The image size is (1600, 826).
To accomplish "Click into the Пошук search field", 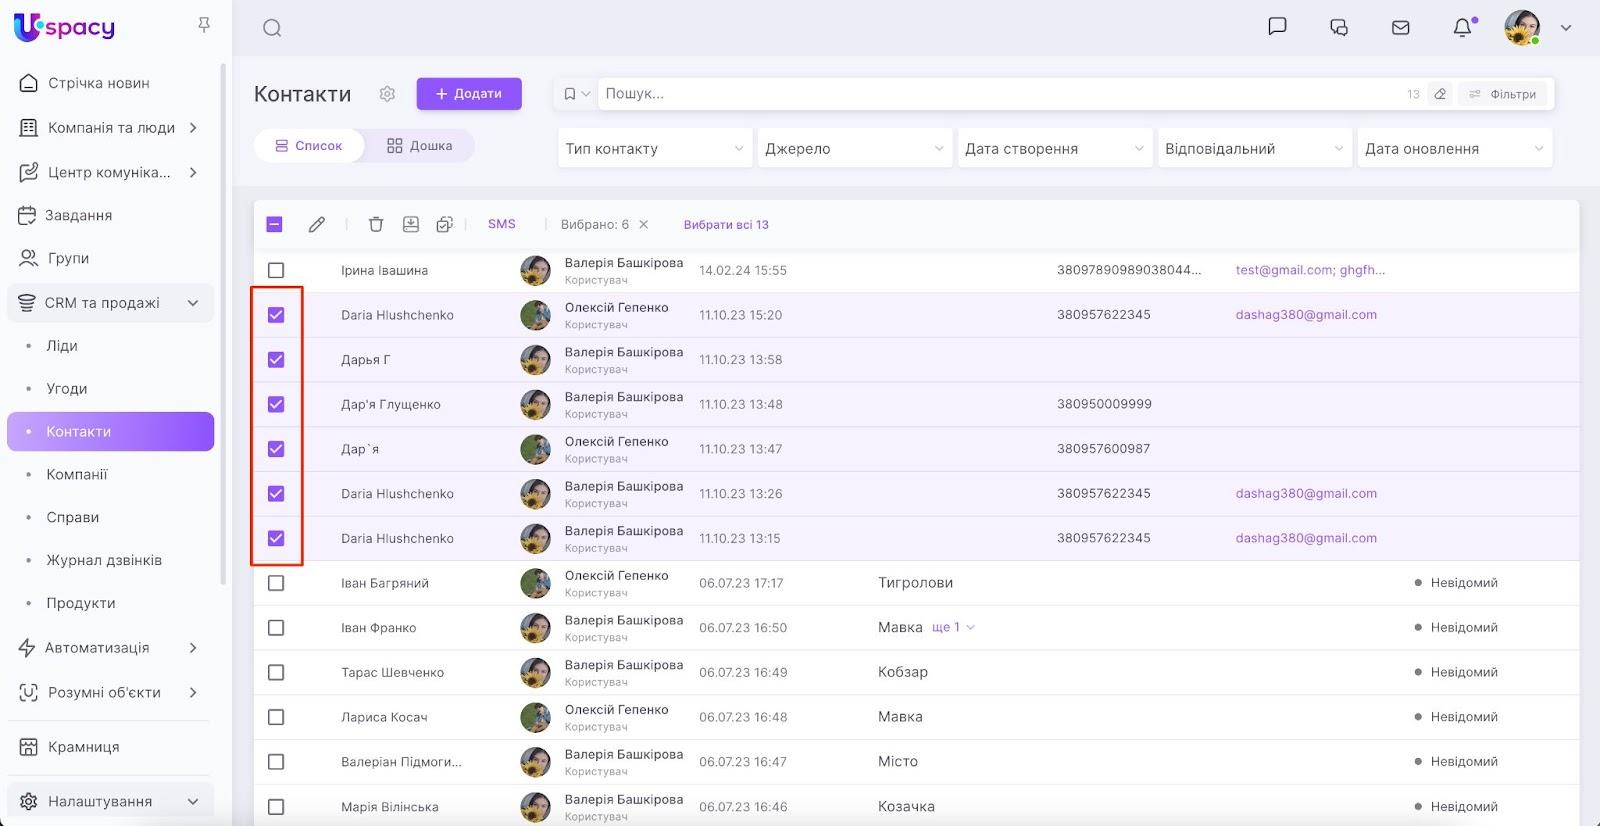I will click(1000, 94).
